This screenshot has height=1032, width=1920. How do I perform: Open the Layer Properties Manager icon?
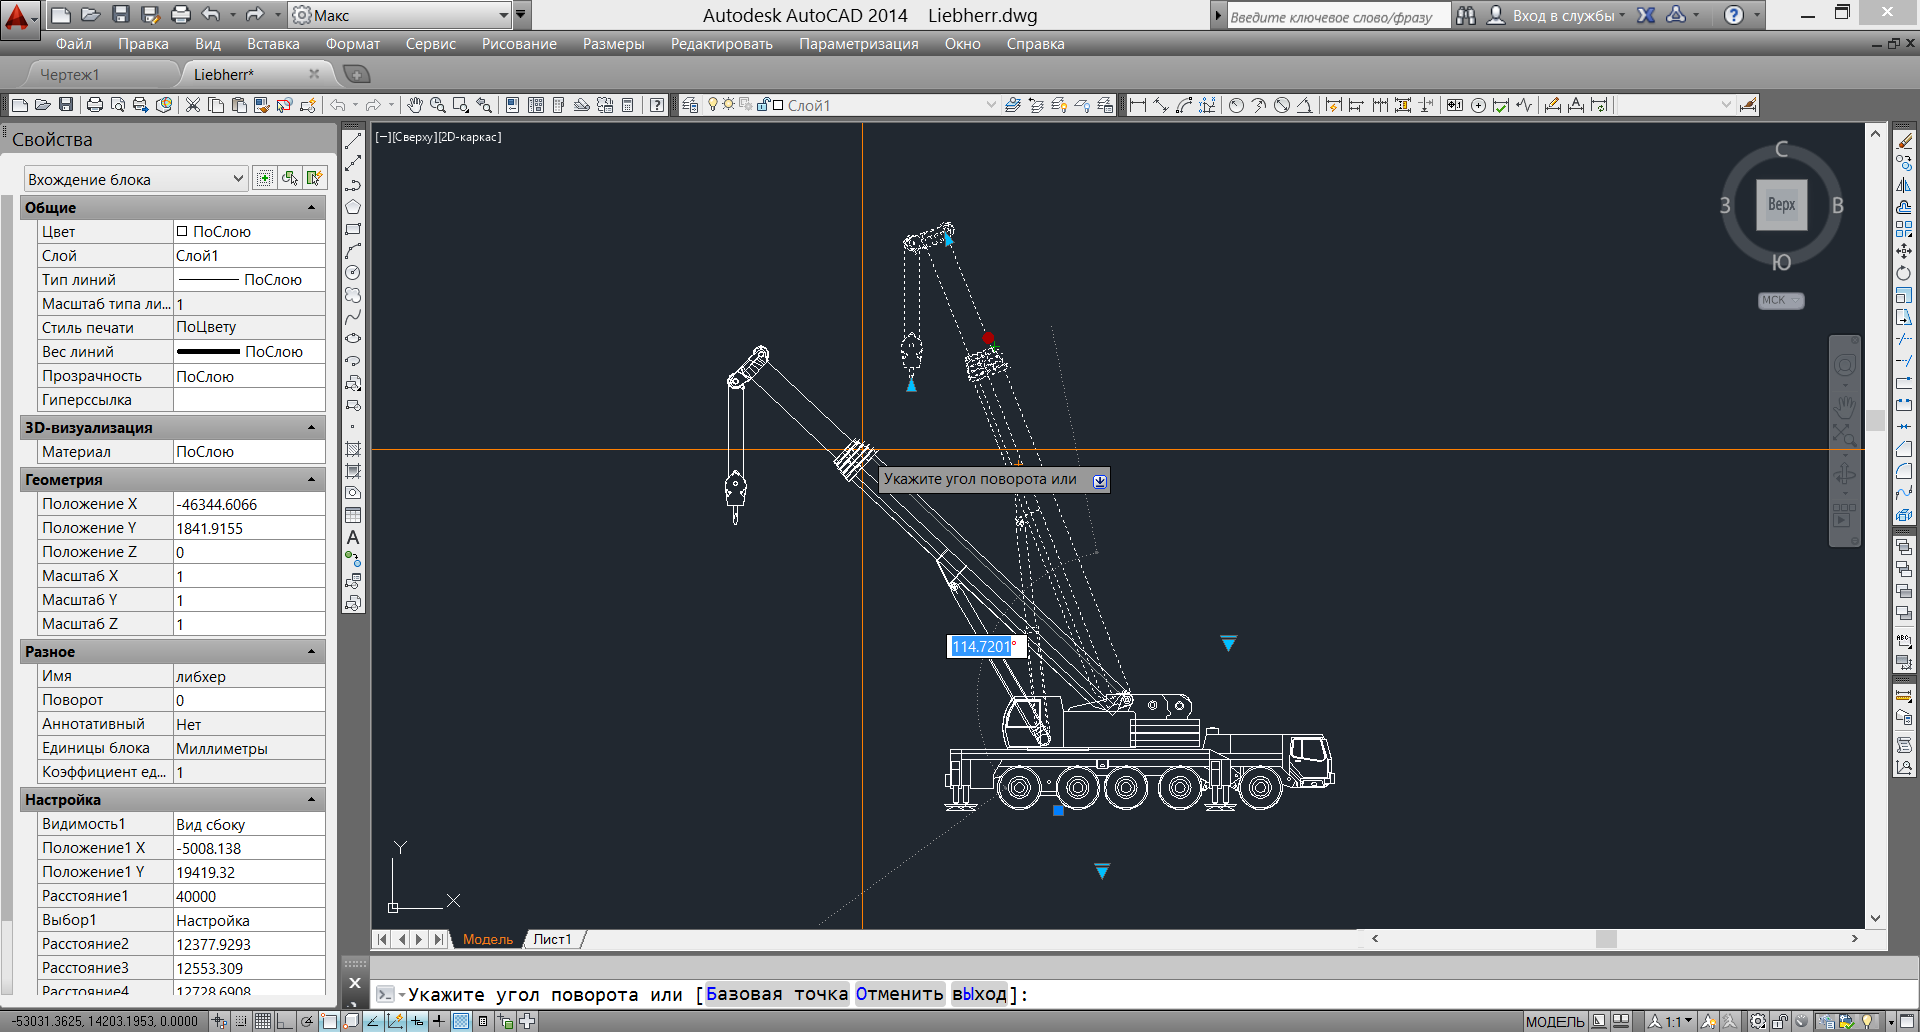[690, 105]
